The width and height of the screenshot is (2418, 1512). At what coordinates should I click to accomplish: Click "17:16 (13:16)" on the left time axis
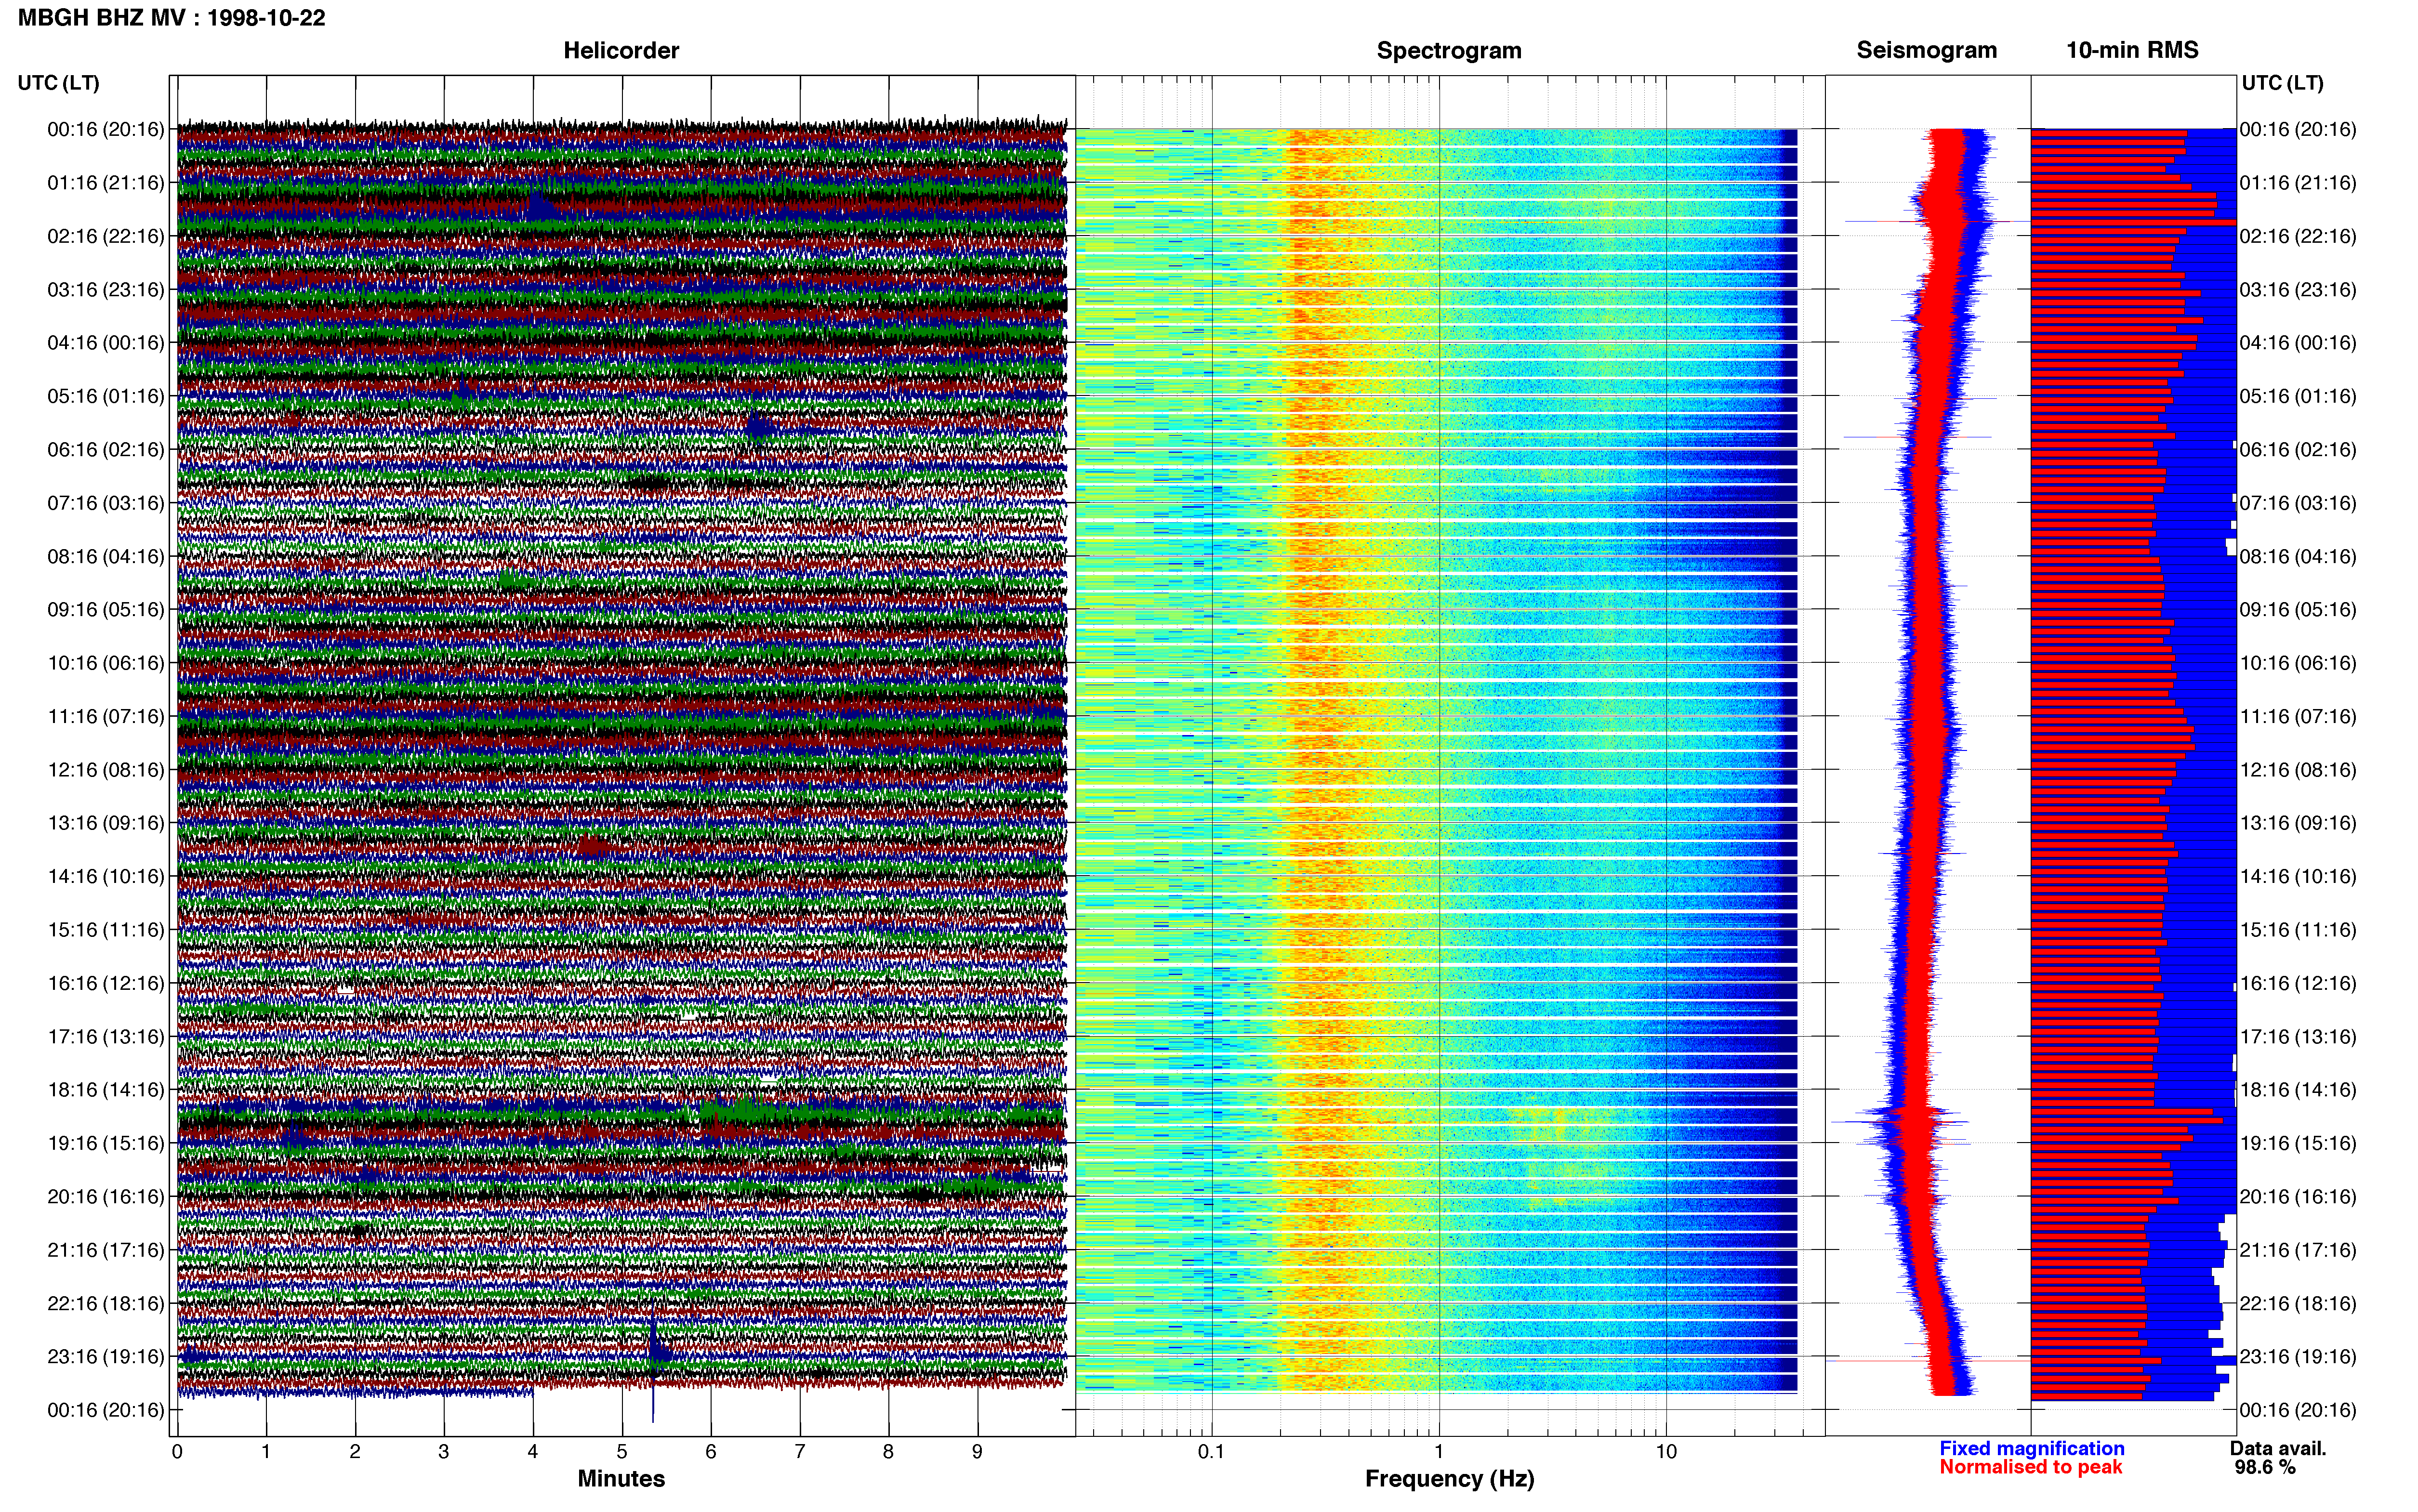[x=106, y=1036]
